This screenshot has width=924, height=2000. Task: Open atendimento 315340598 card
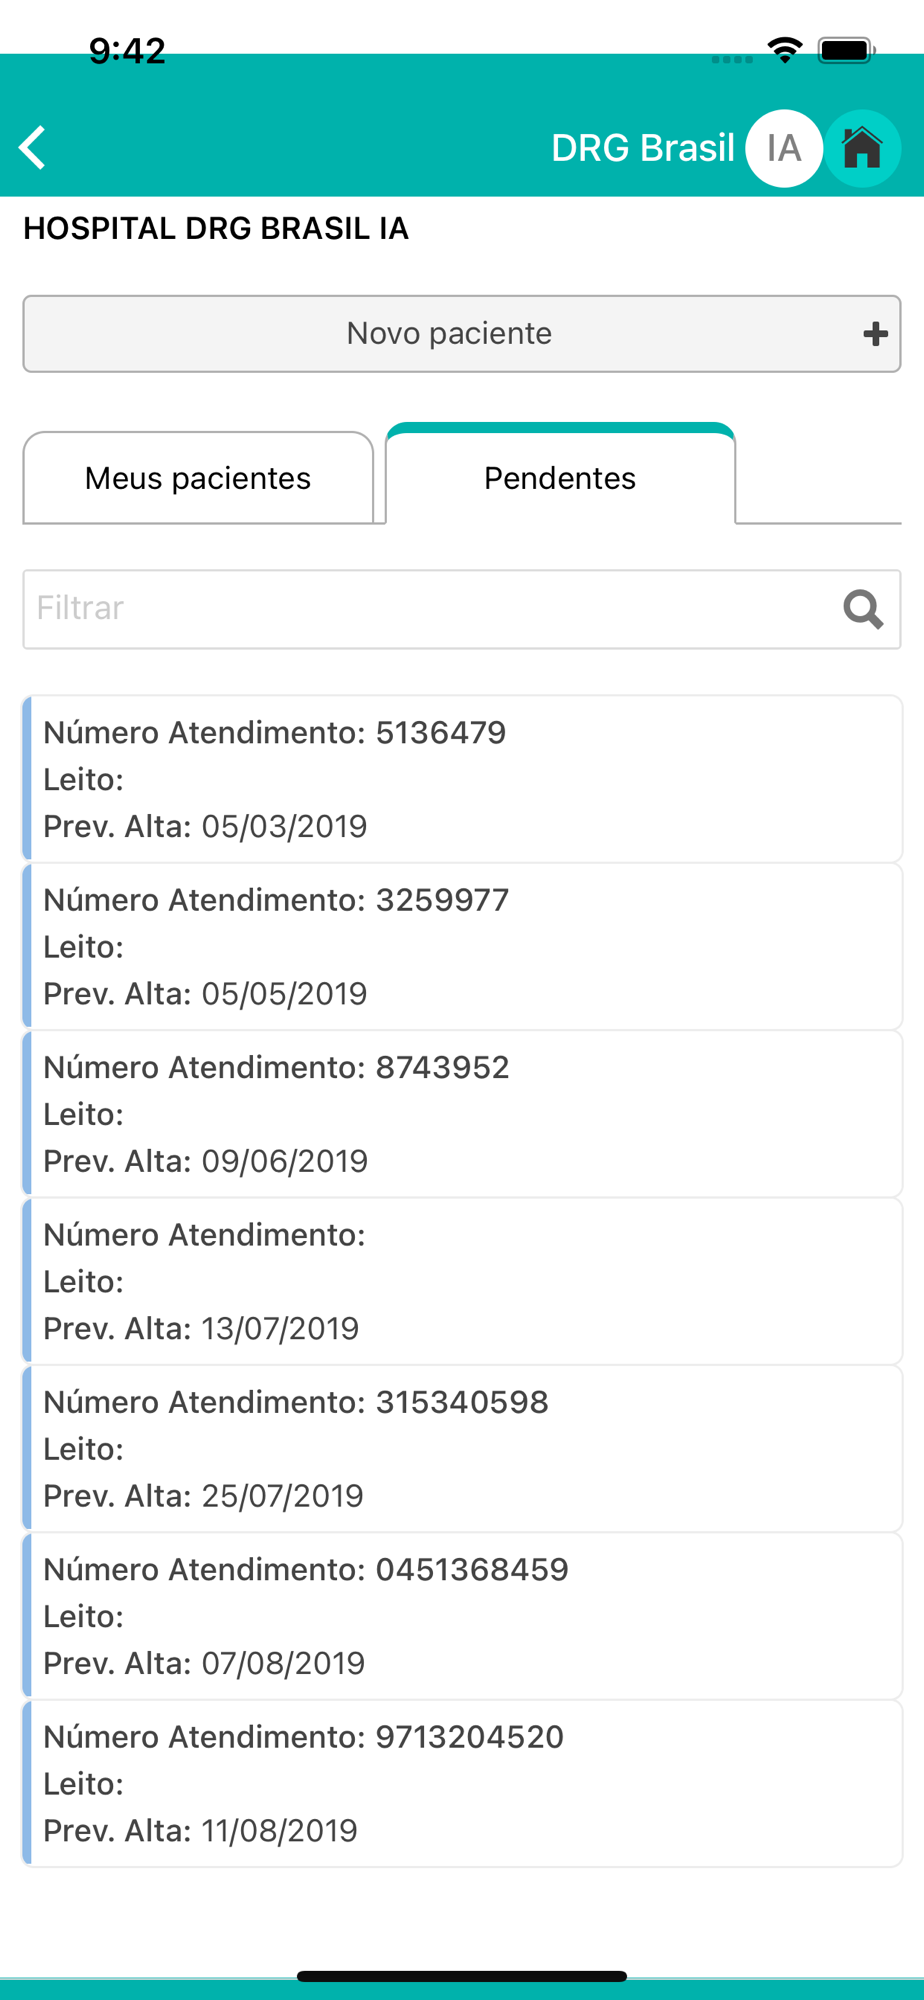(x=462, y=1448)
